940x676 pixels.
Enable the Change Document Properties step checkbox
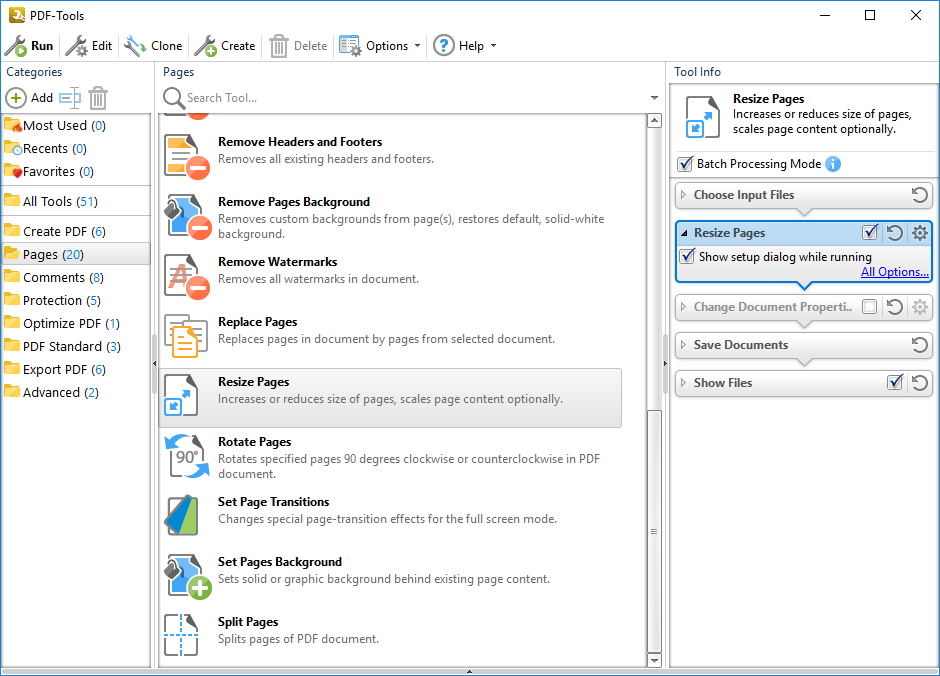[x=870, y=307]
